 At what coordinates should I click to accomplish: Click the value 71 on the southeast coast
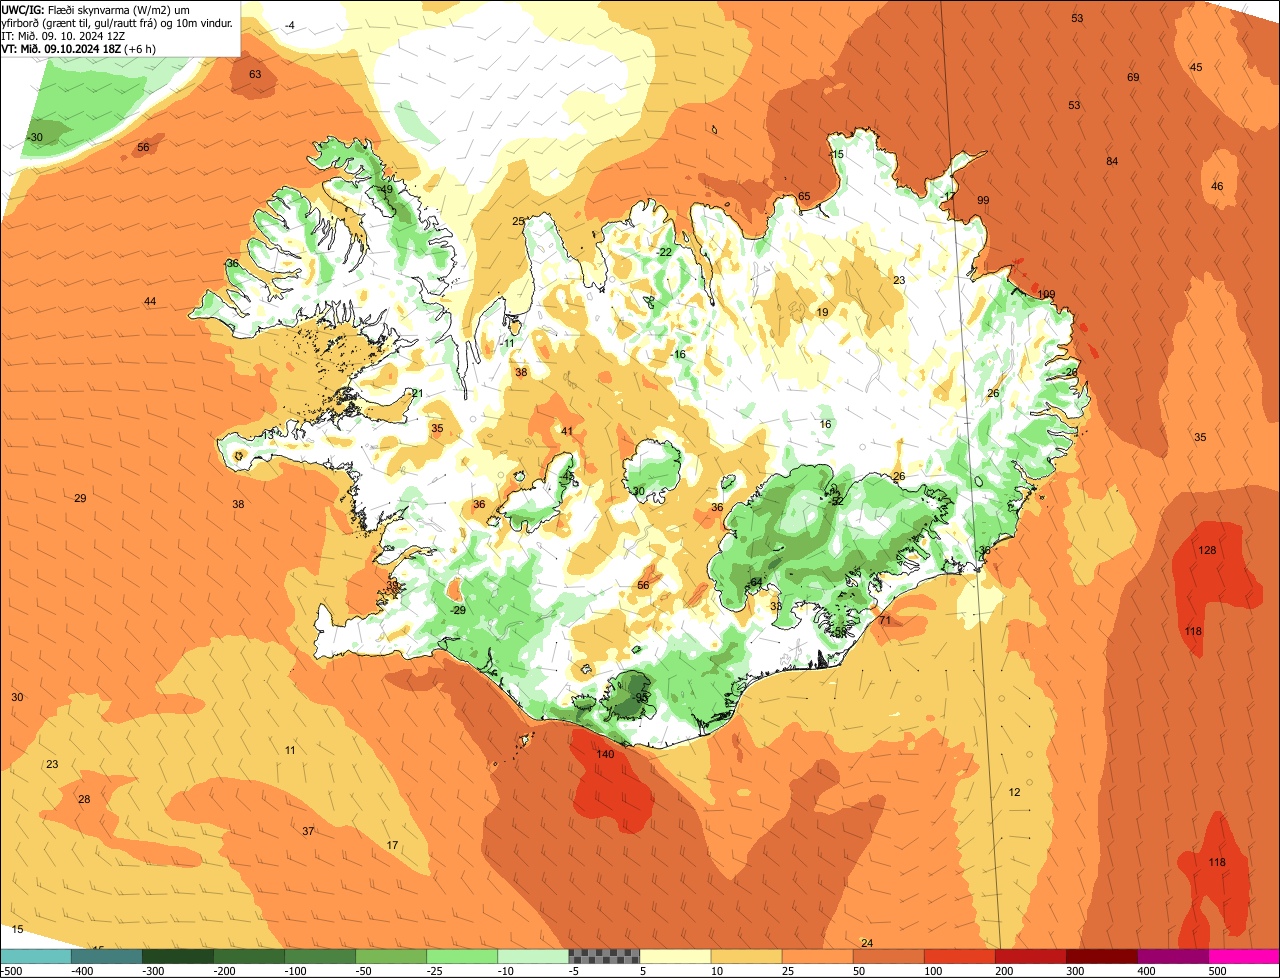point(884,620)
